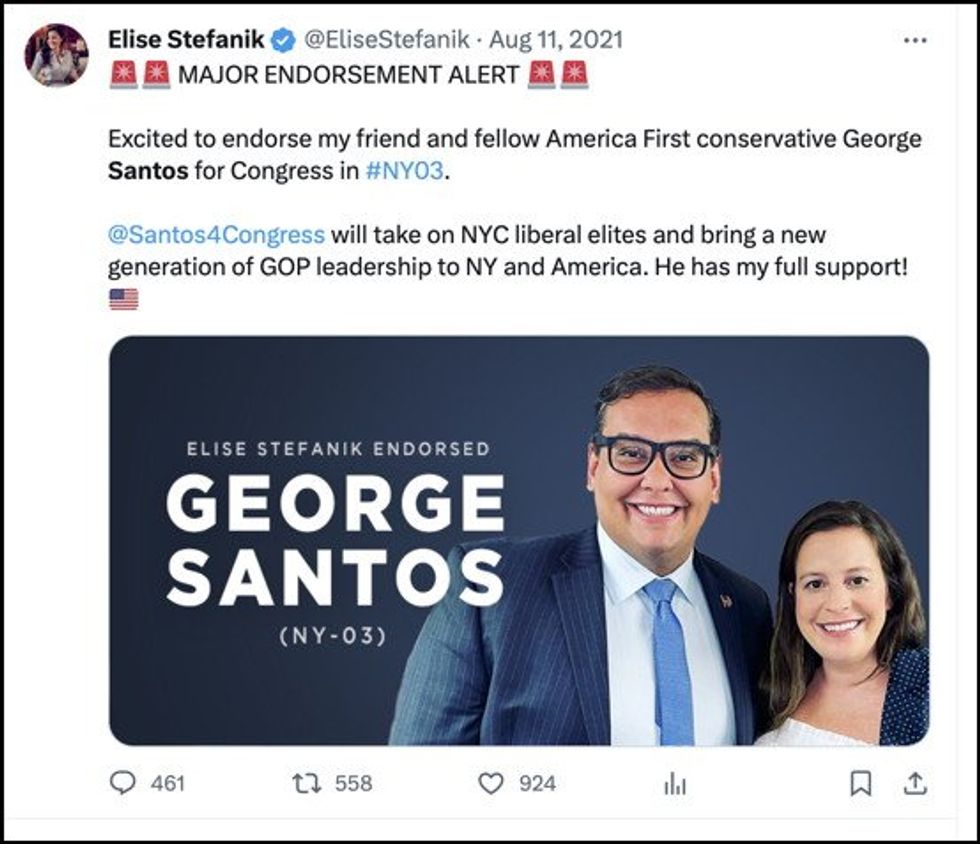Open the profile avatar picture
Screen dimensions: 980x844
click(x=56, y=55)
